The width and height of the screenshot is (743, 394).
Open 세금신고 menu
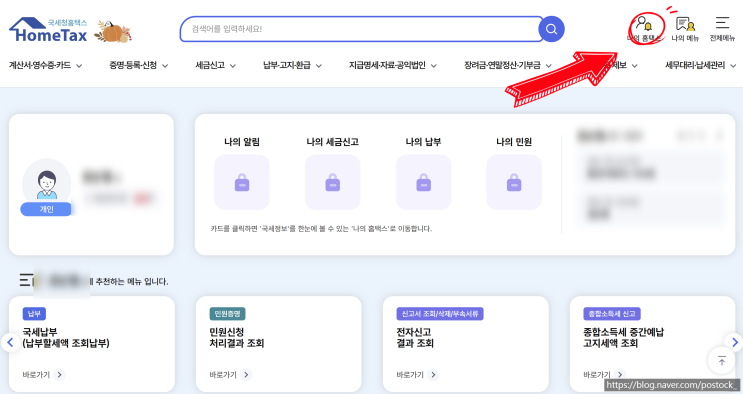[210, 65]
